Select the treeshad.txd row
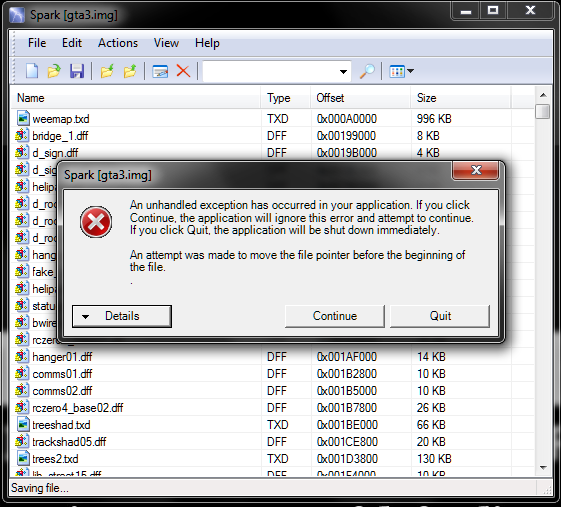 coord(273,425)
